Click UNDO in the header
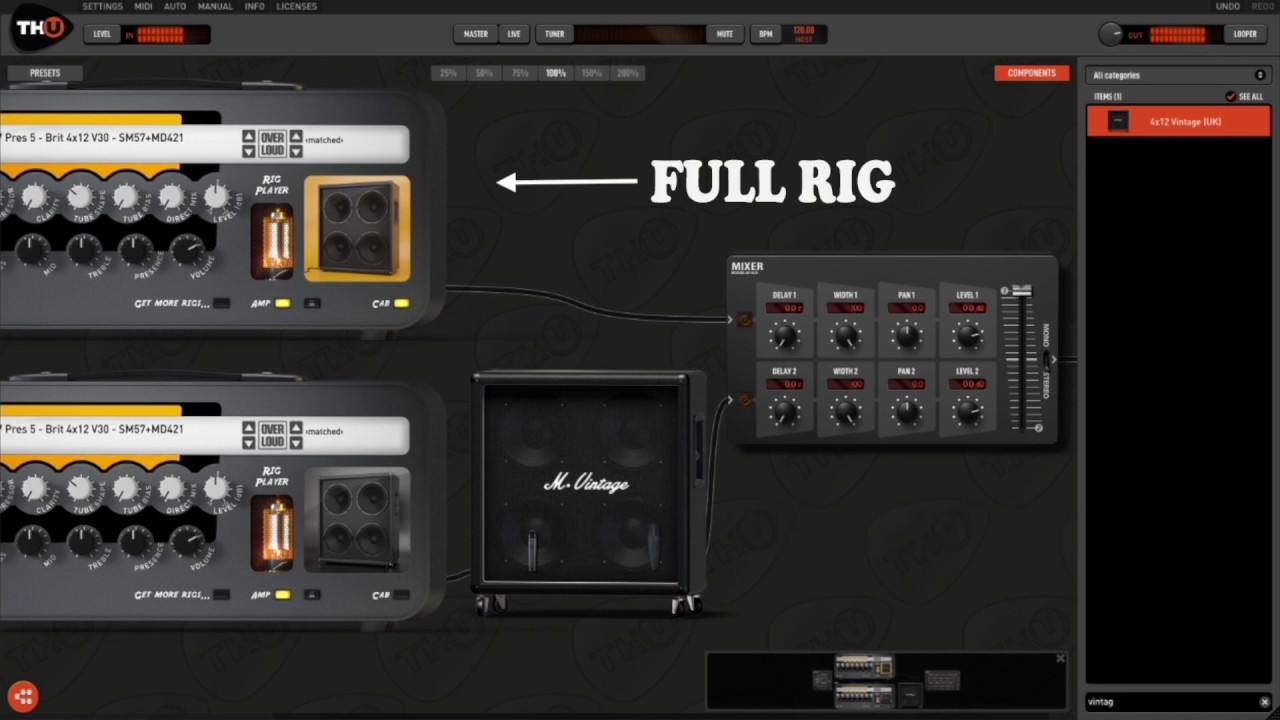The height and width of the screenshot is (720, 1280). 1227,6
